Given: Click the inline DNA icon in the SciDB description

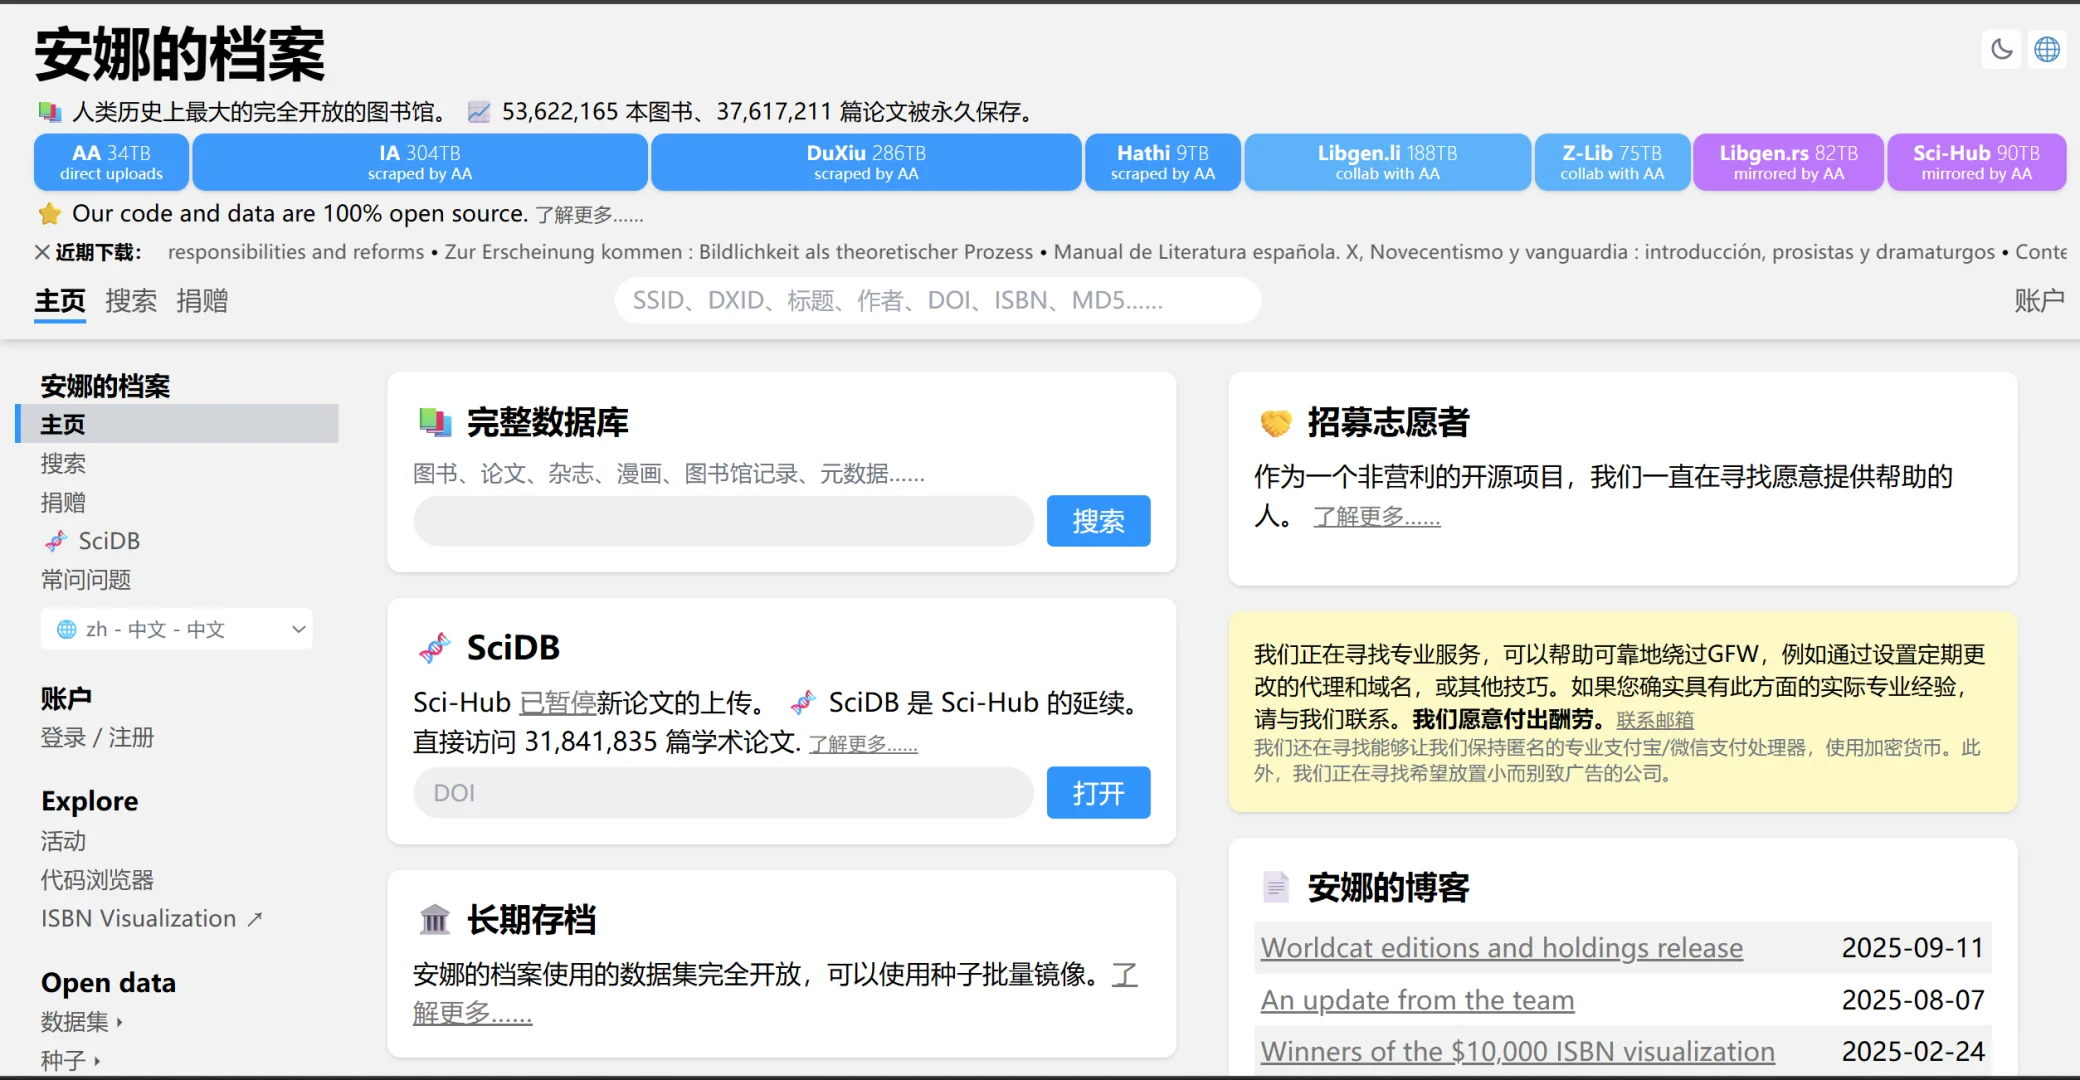Looking at the screenshot, I should [803, 703].
